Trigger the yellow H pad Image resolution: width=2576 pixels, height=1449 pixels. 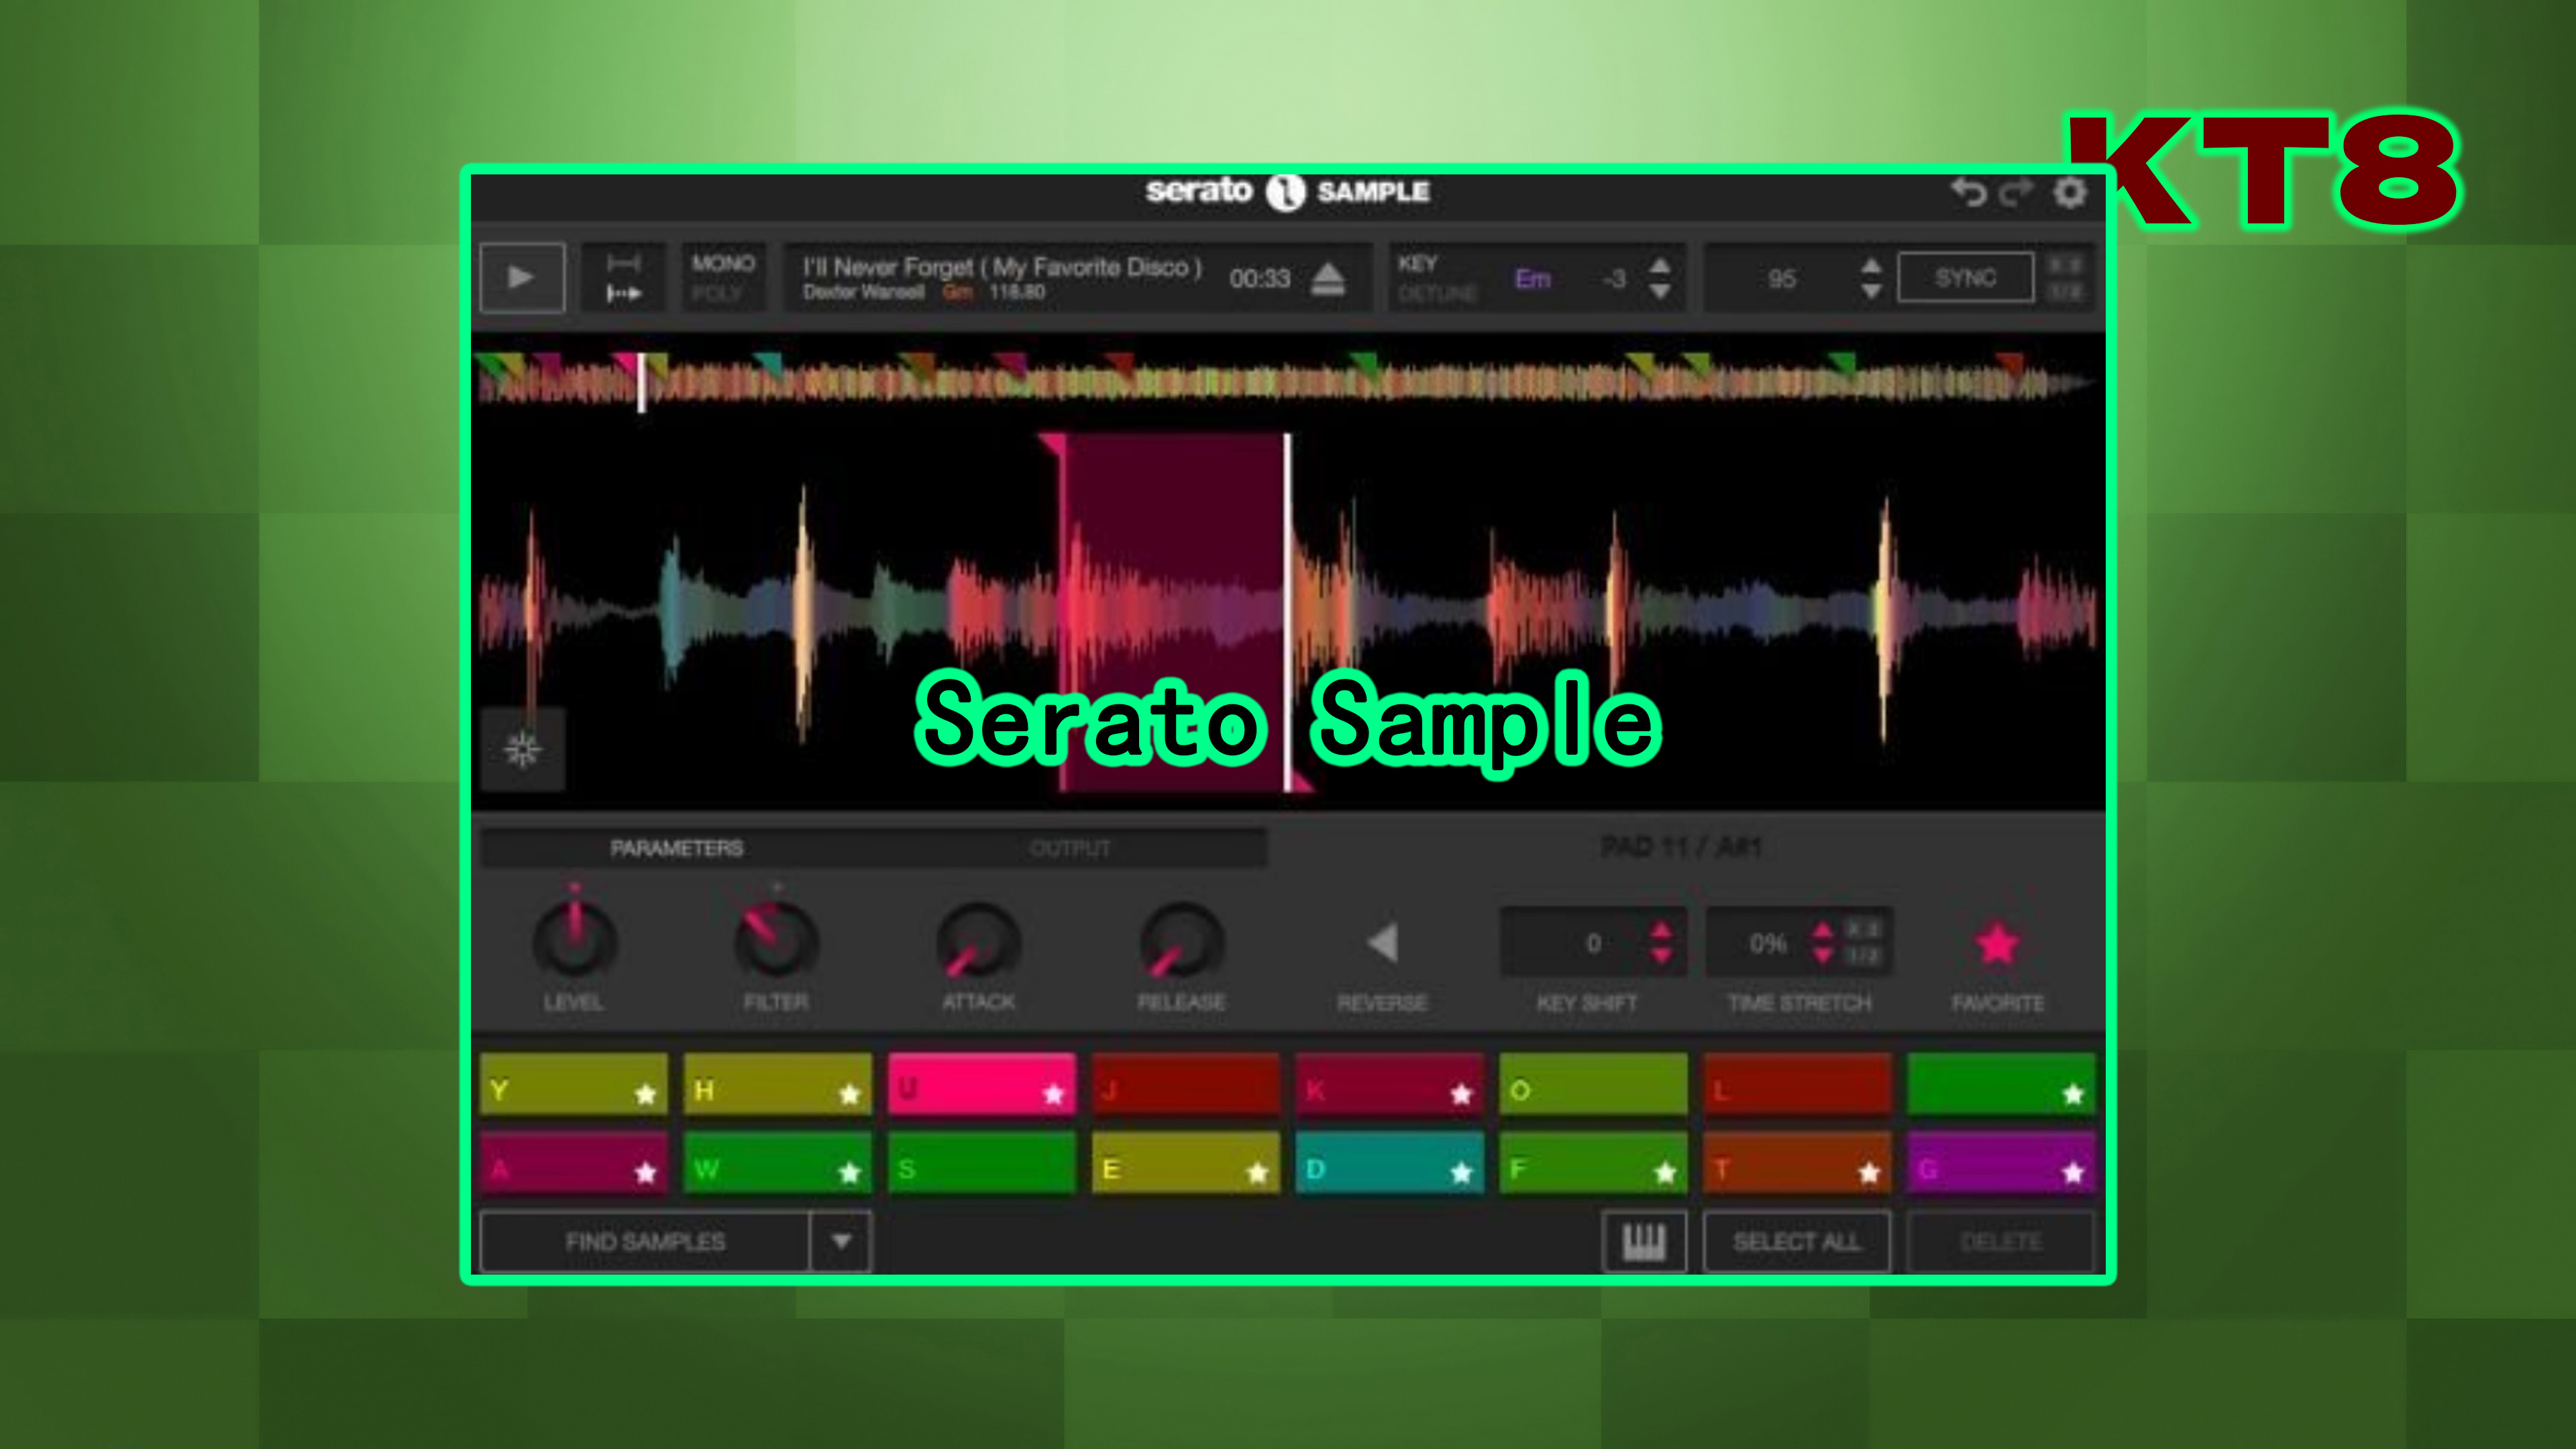(x=777, y=1084)
